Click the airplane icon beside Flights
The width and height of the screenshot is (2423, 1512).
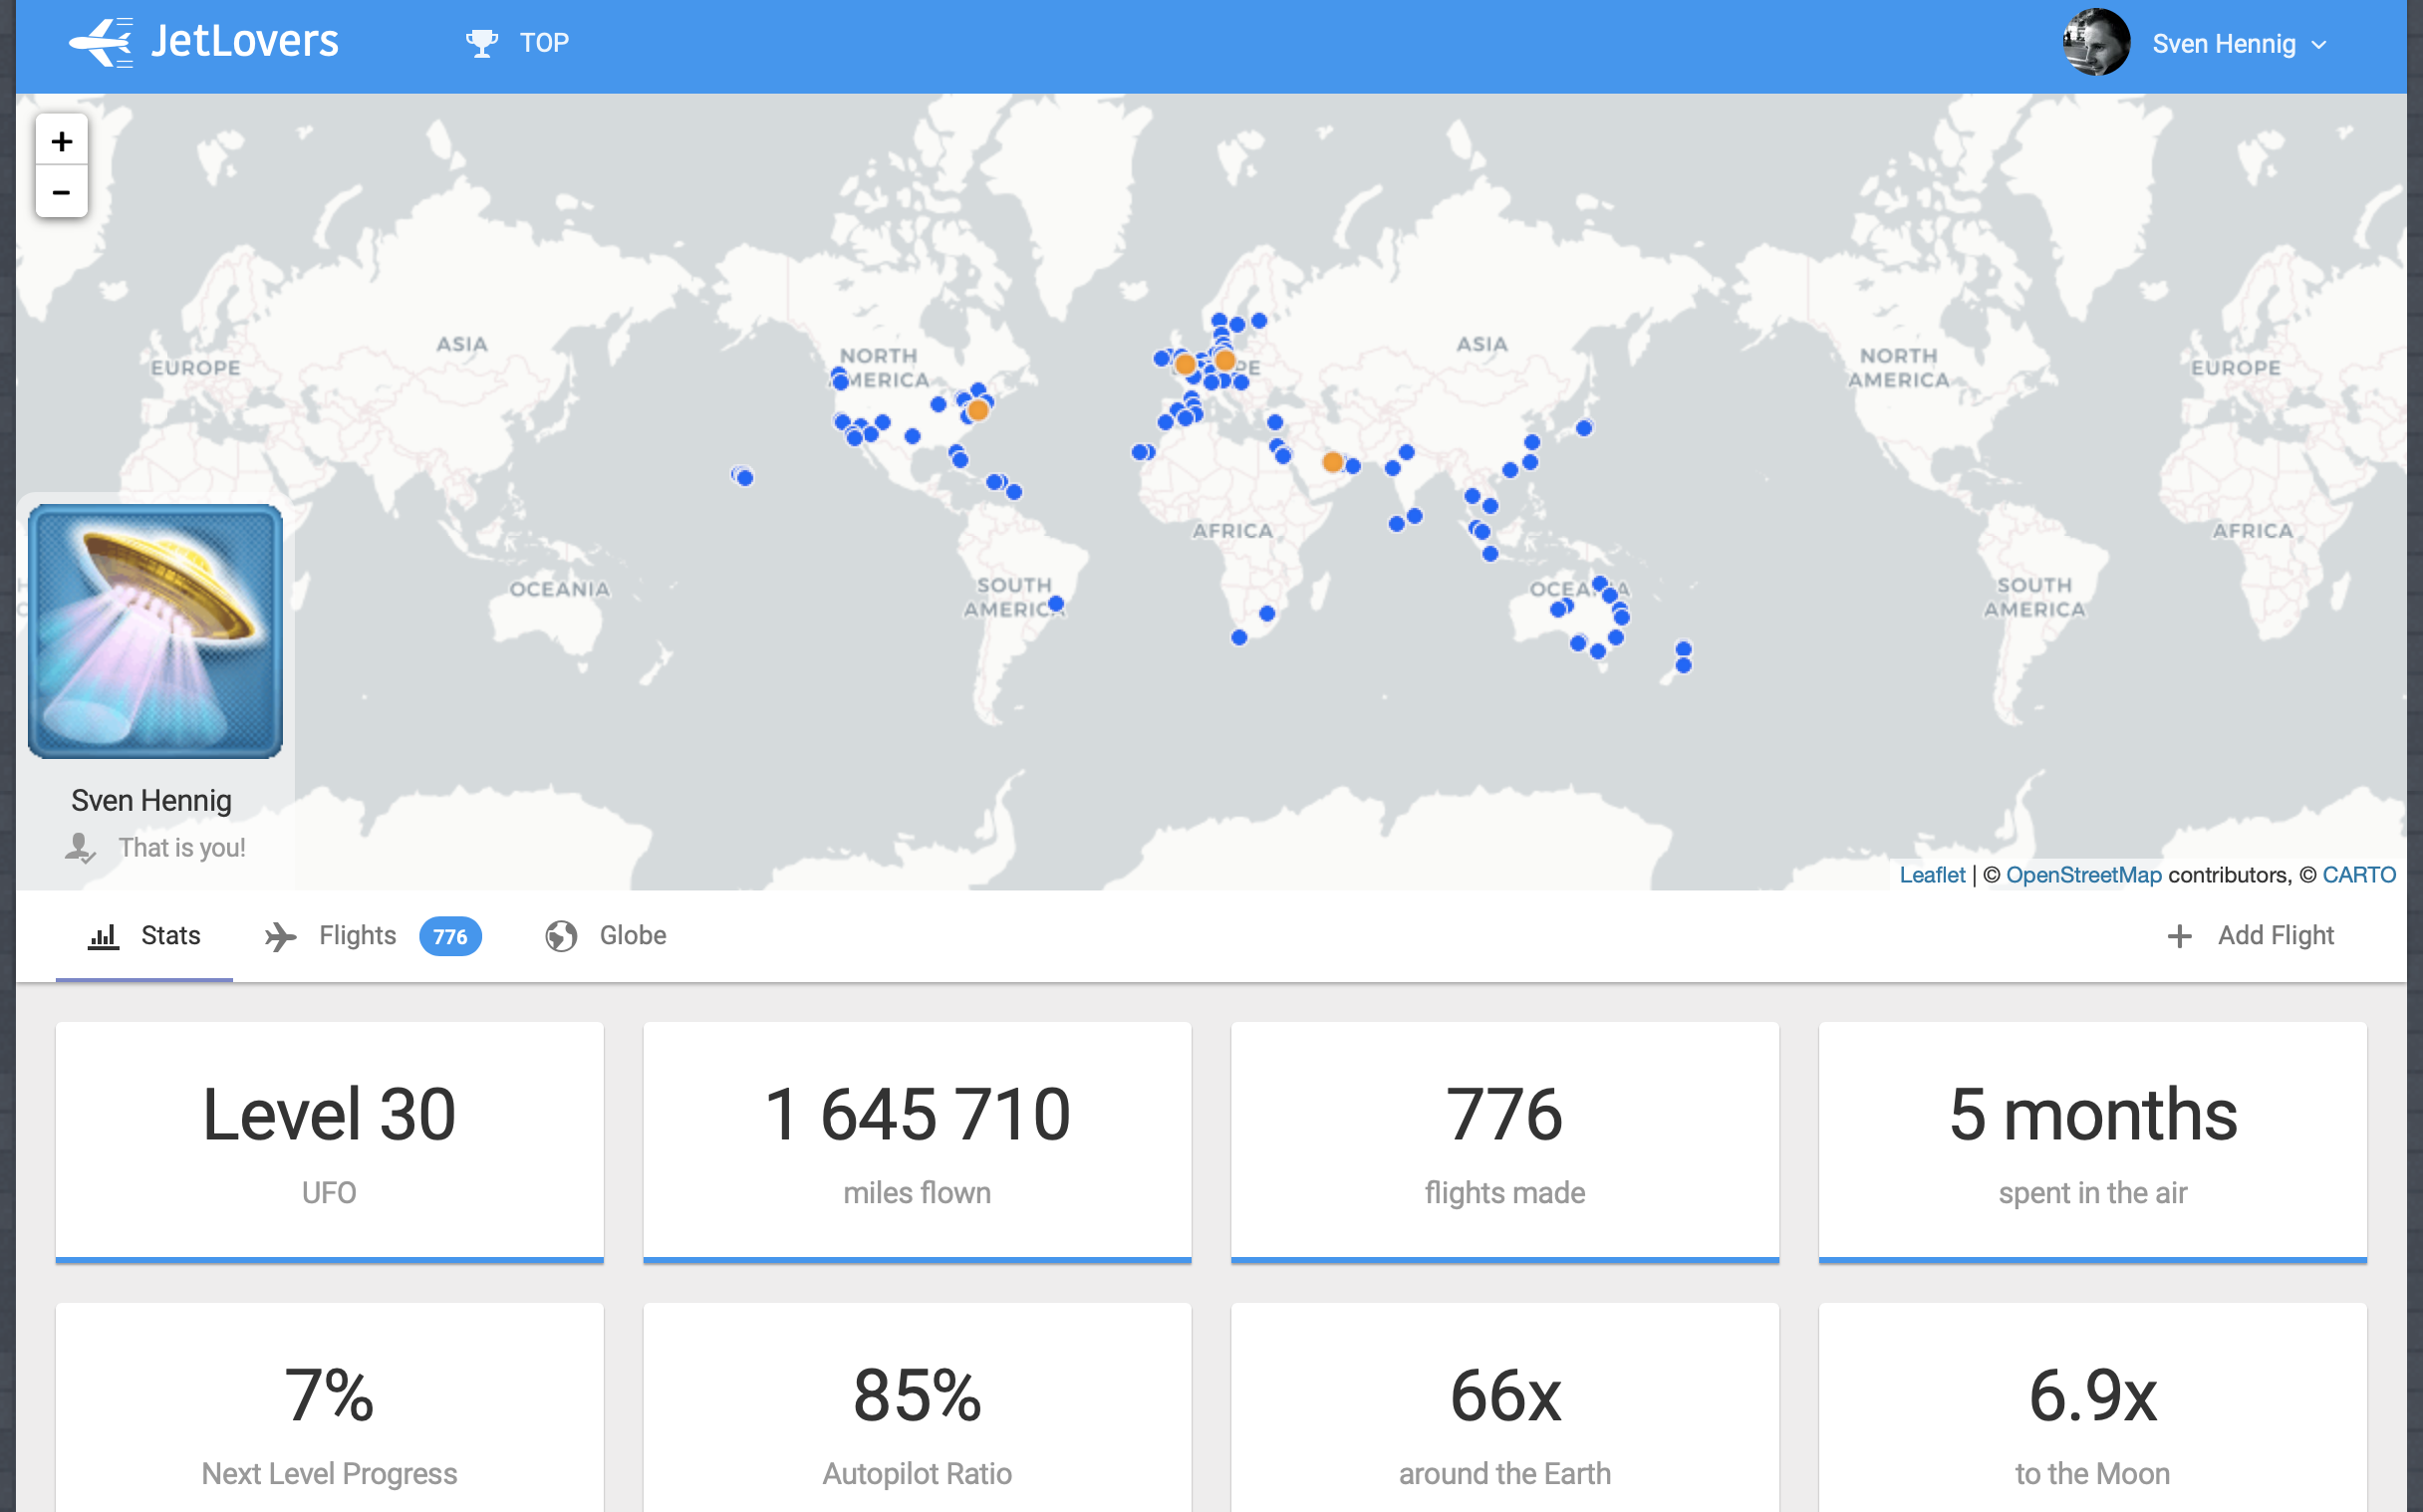click(x=280, y=936)
